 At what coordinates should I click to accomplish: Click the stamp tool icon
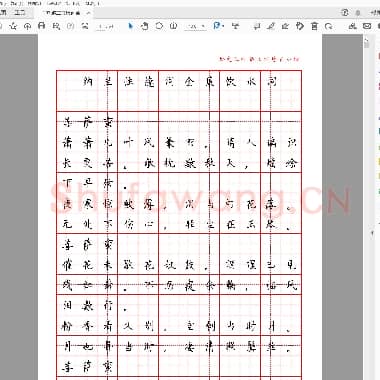point(300,26)
